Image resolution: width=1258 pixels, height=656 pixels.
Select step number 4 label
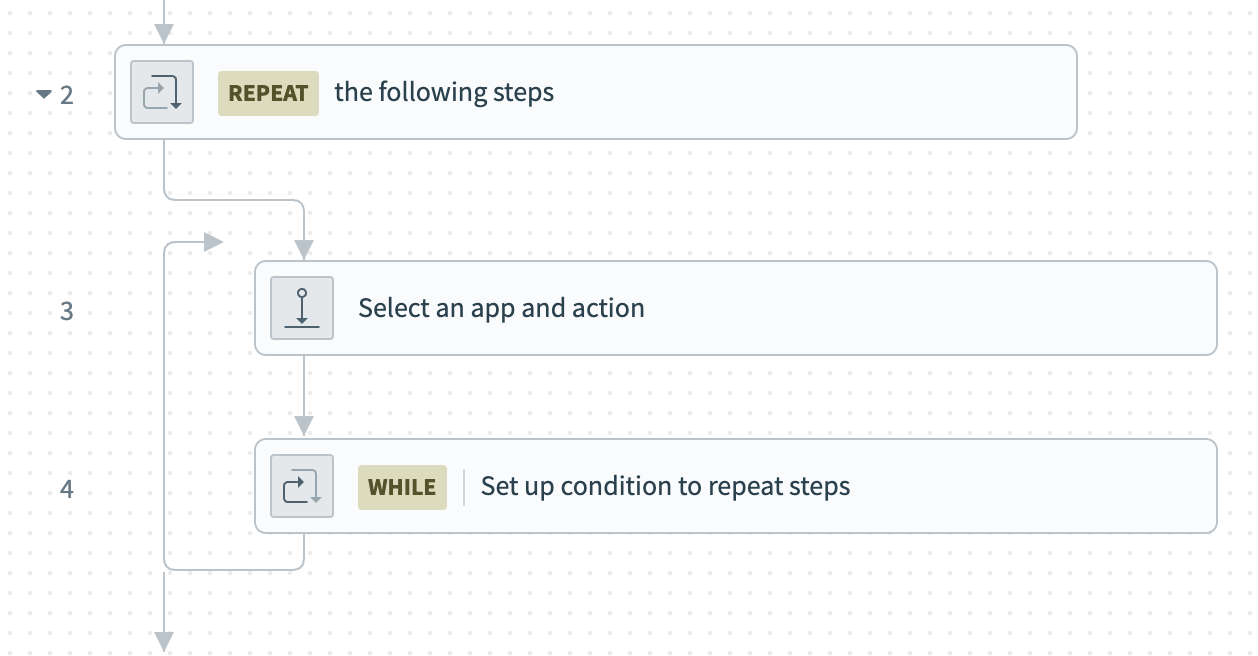click(67, 489)
